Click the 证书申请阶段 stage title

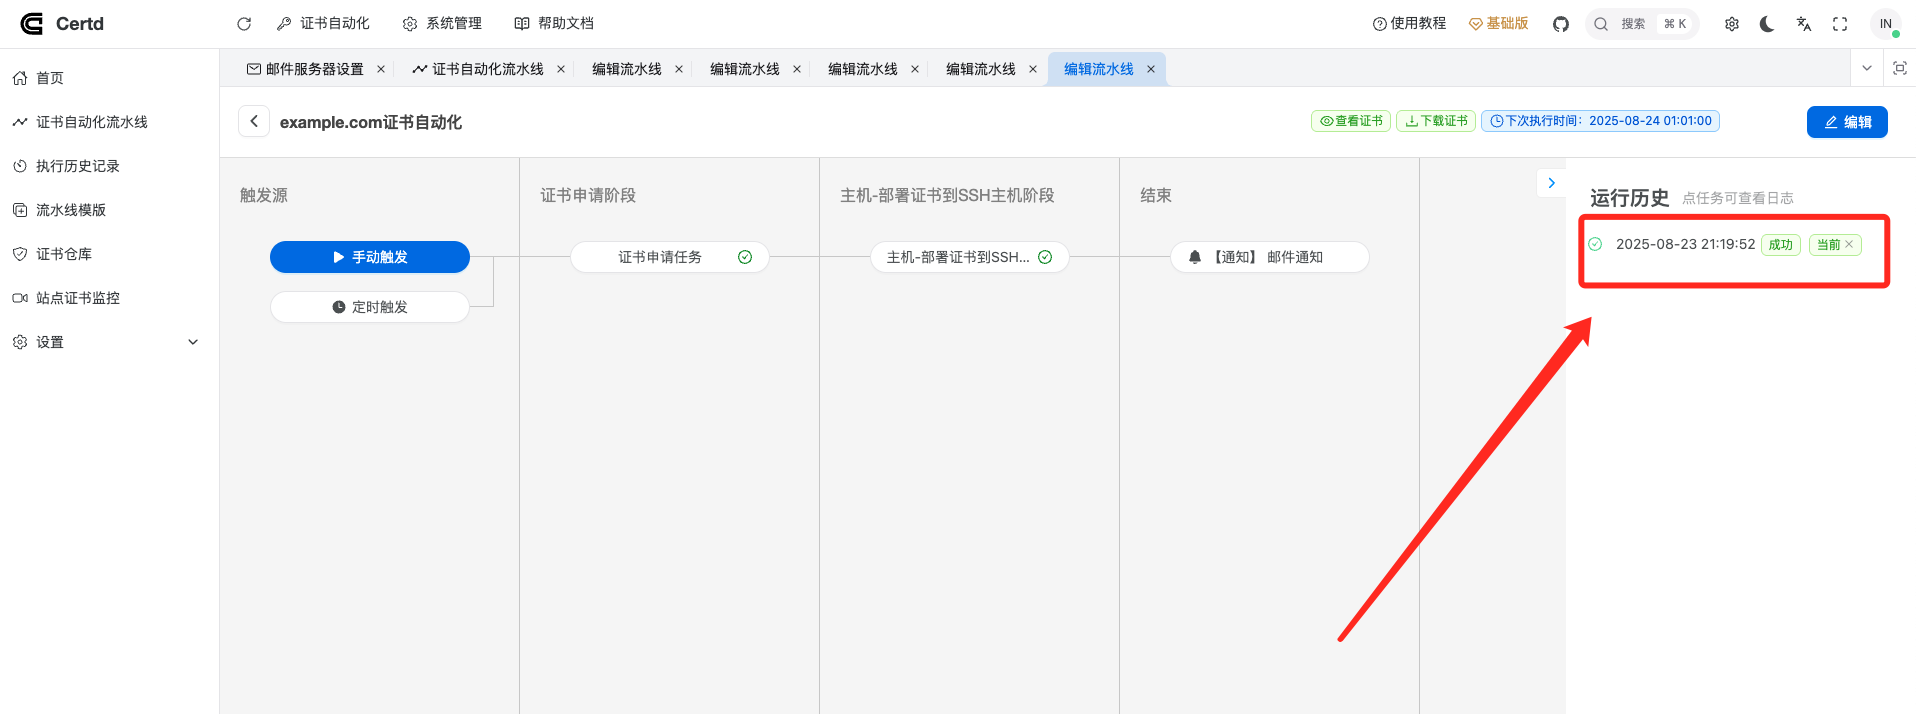(x=588, y=195)
